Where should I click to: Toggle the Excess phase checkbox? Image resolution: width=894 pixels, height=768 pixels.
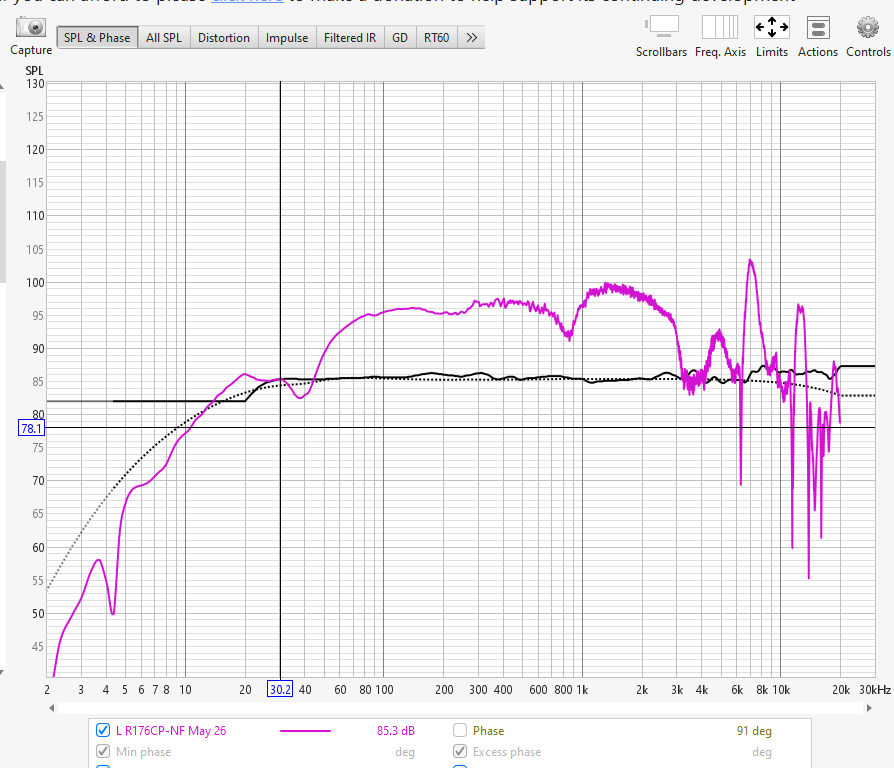point(460,752)
